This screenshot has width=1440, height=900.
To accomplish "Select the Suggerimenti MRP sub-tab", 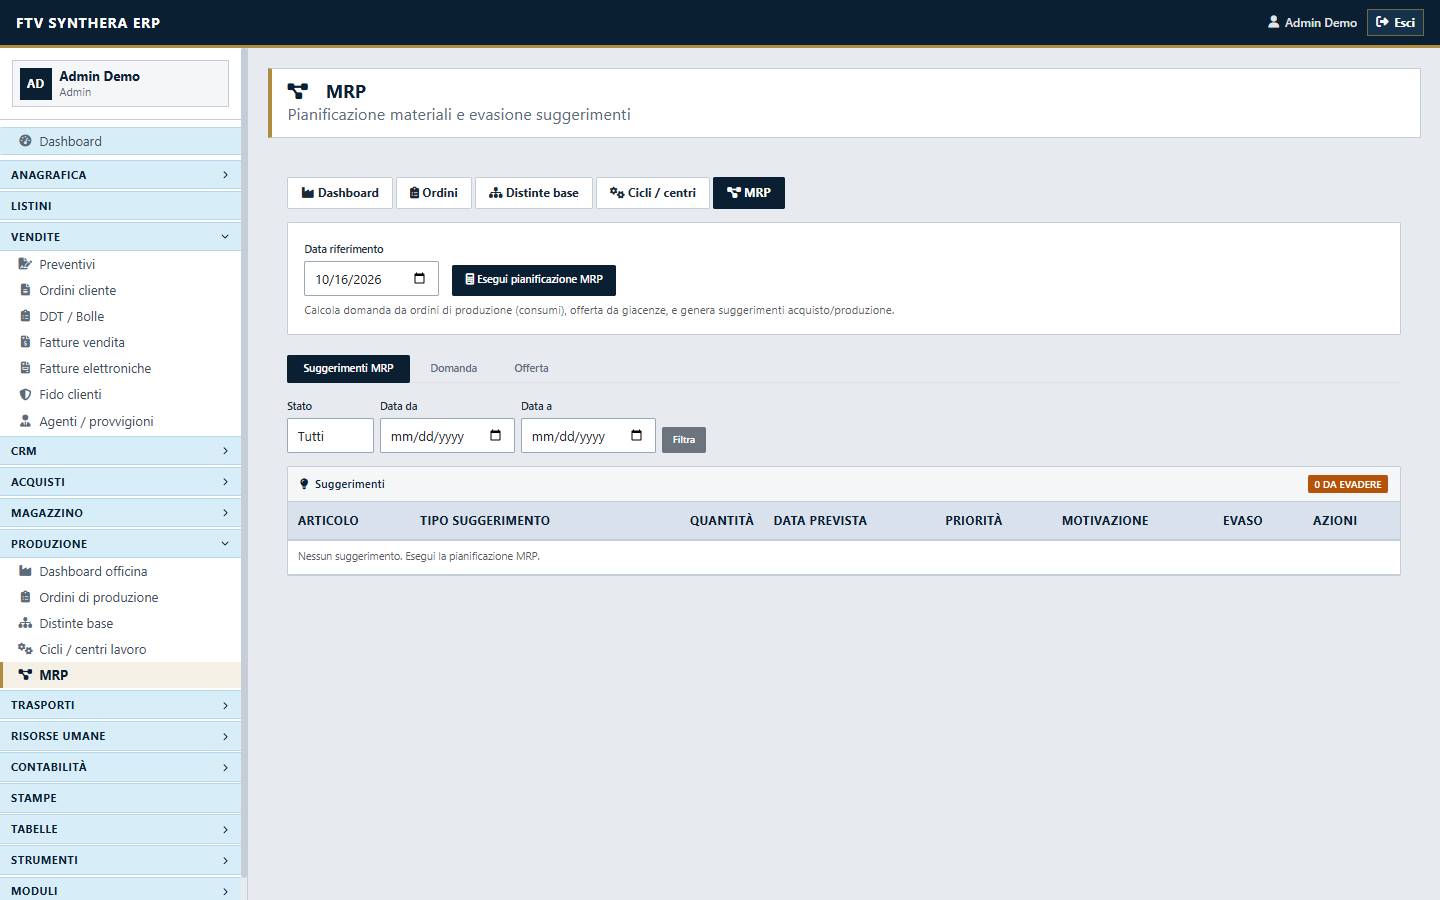I will [x=348, y=368].
